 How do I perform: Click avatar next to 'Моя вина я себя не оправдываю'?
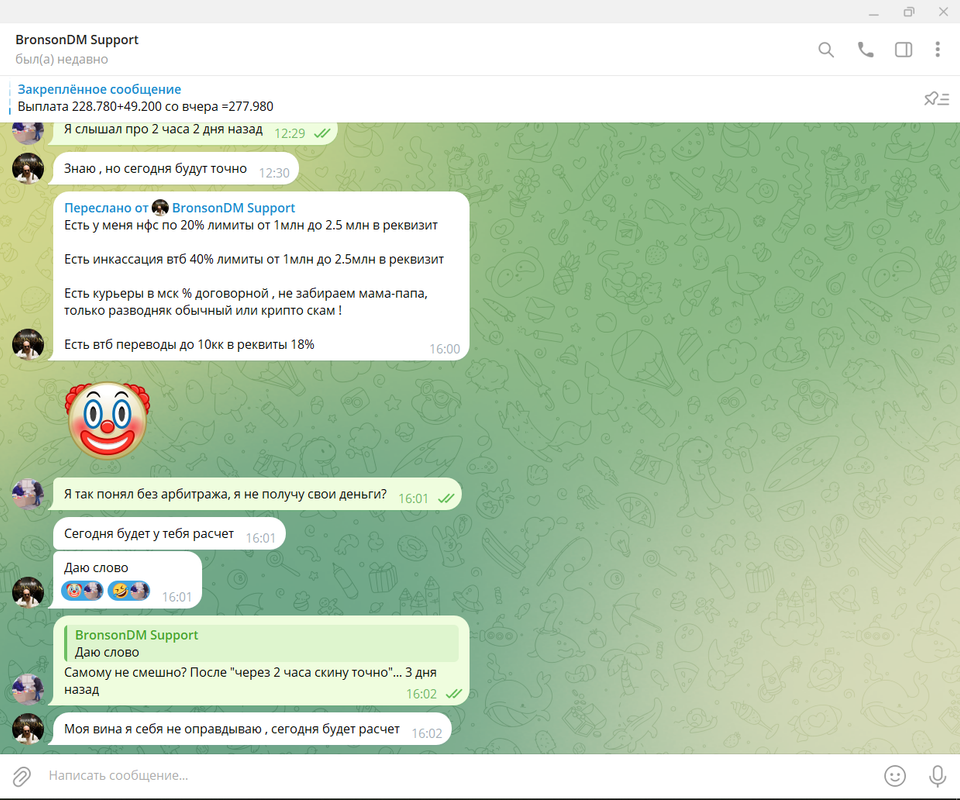coord(28,728)
